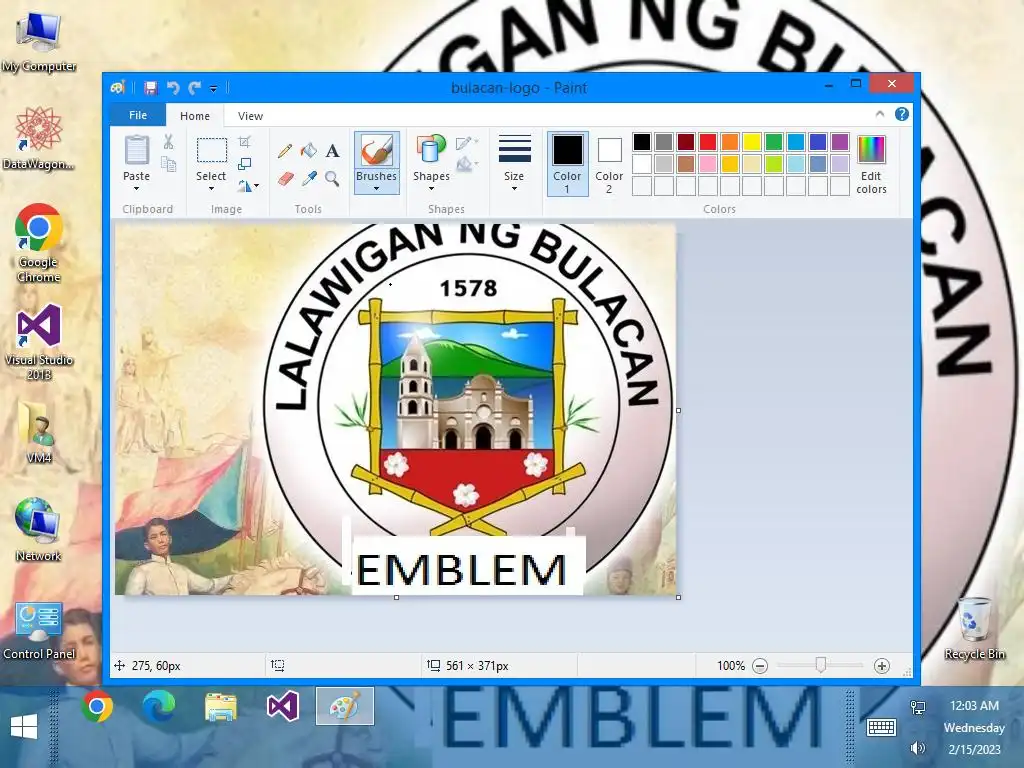Screen dimensions: 1024x768
Task: Click the Save icon in quick access toolbar
Action: click(151, 88)
